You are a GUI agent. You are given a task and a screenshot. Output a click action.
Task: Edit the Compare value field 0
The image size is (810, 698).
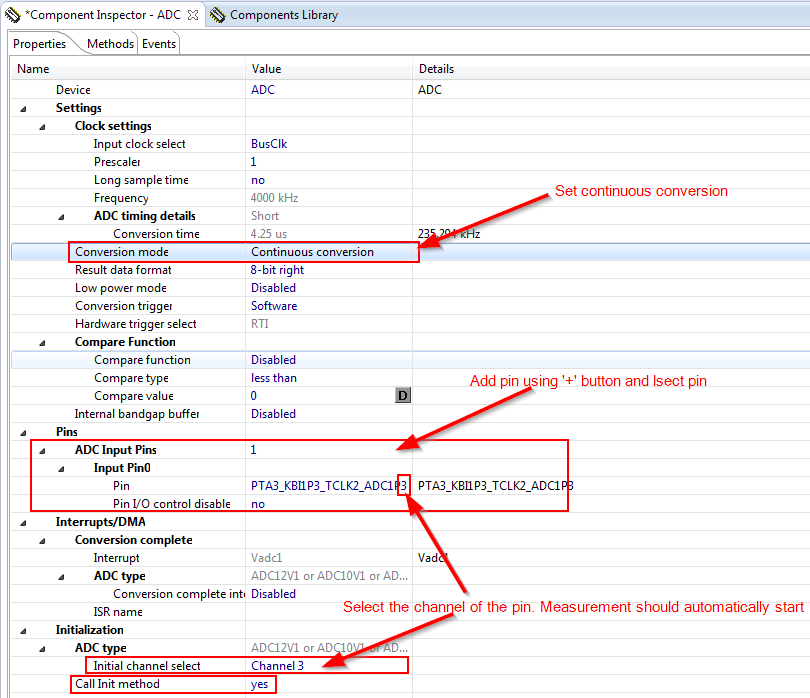tap(254, 396)
